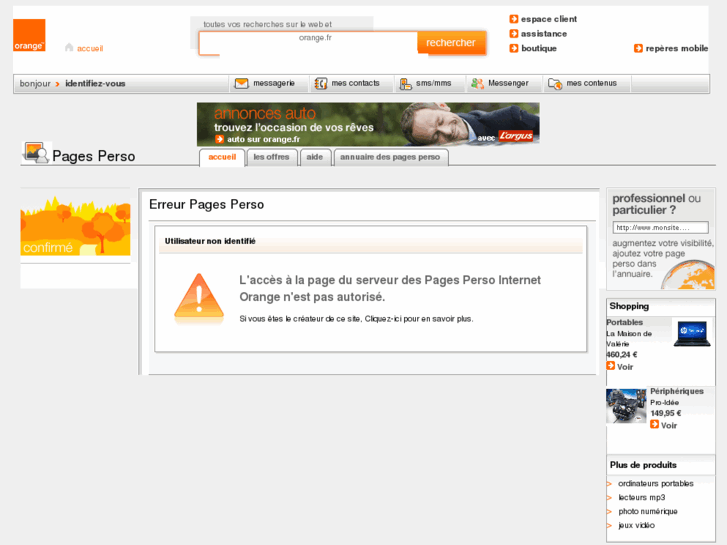Click the arrow icon next to boutique
727x545 pixels.
point(514,48)
